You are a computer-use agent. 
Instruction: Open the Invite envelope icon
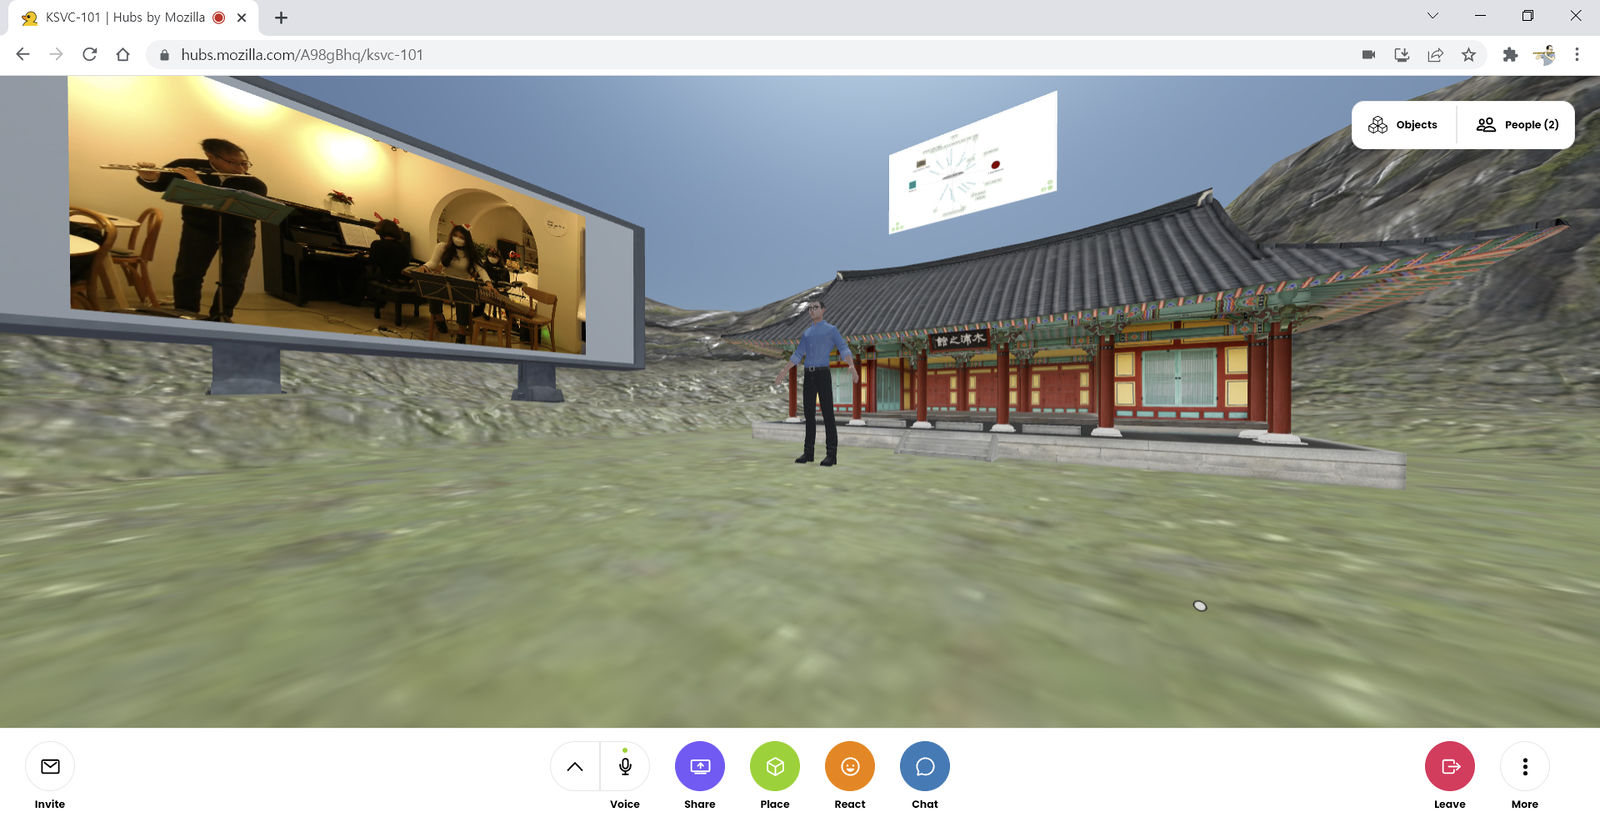50,766
